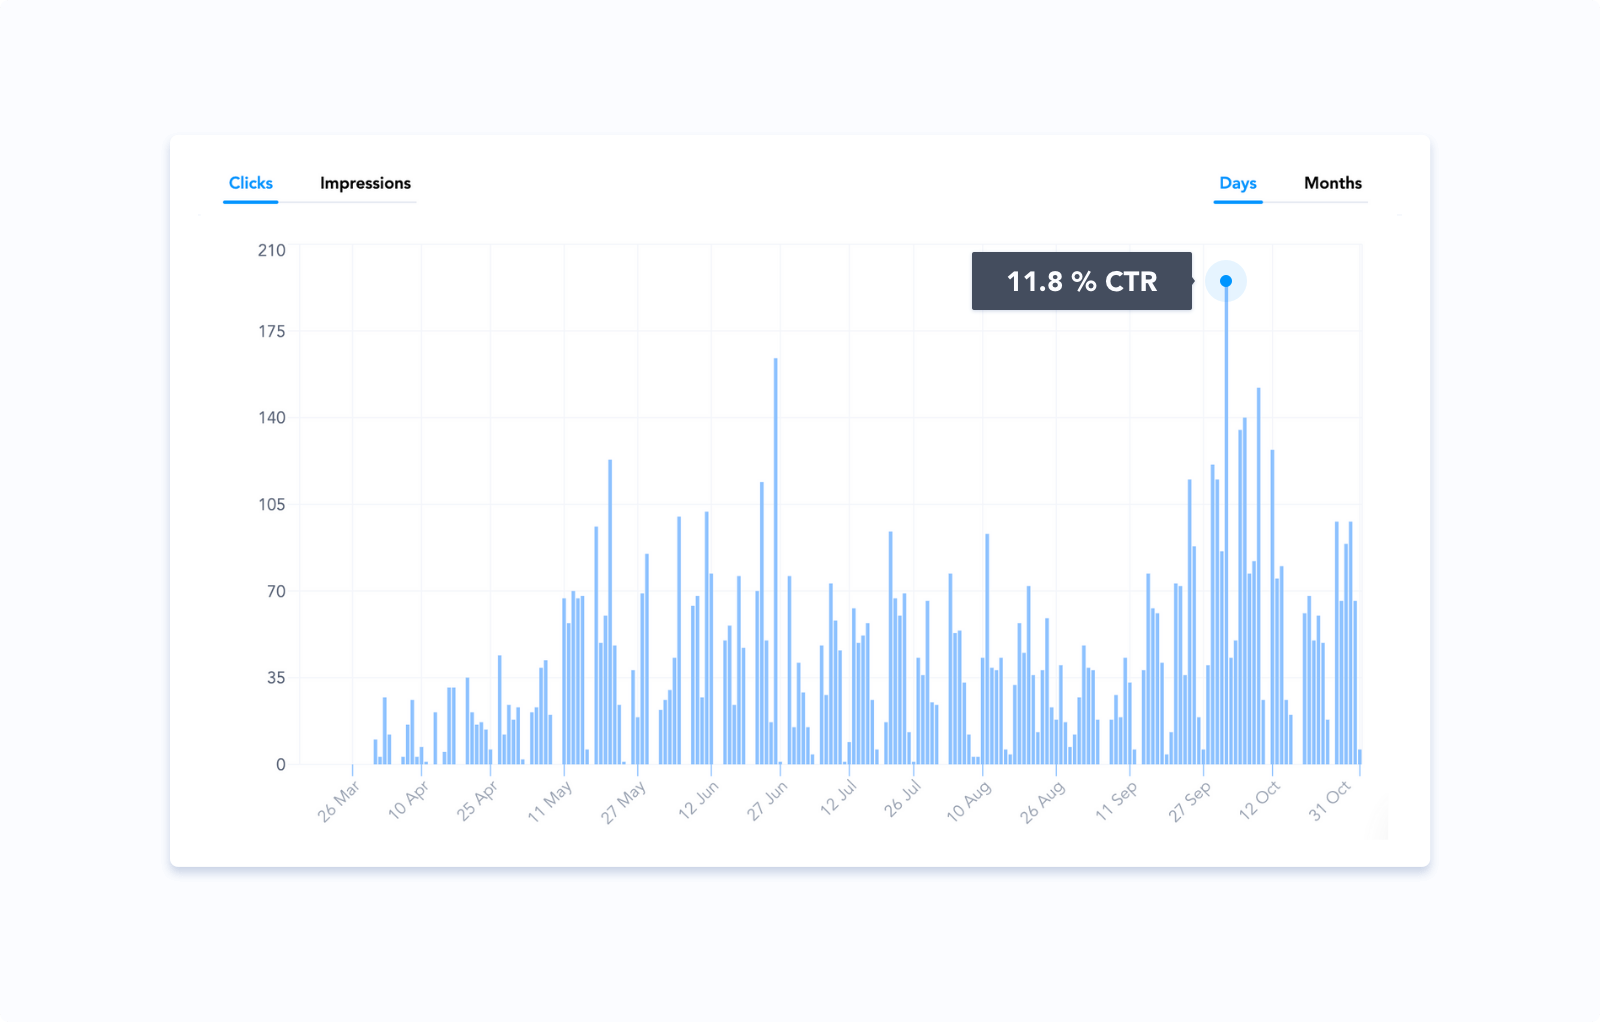This screenshot has width=1600, height=1022.
Task: Click the 140 y-axis value
Action: tap(271, 418)
